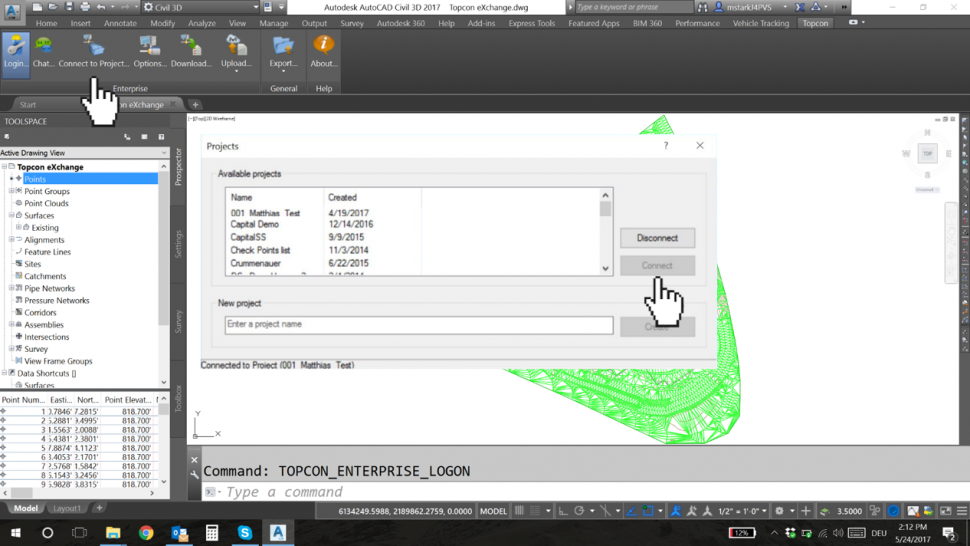This screenshot has width=970, height=546.
Task: Click the Disconnect button
Action: click(x=657, y=238)
